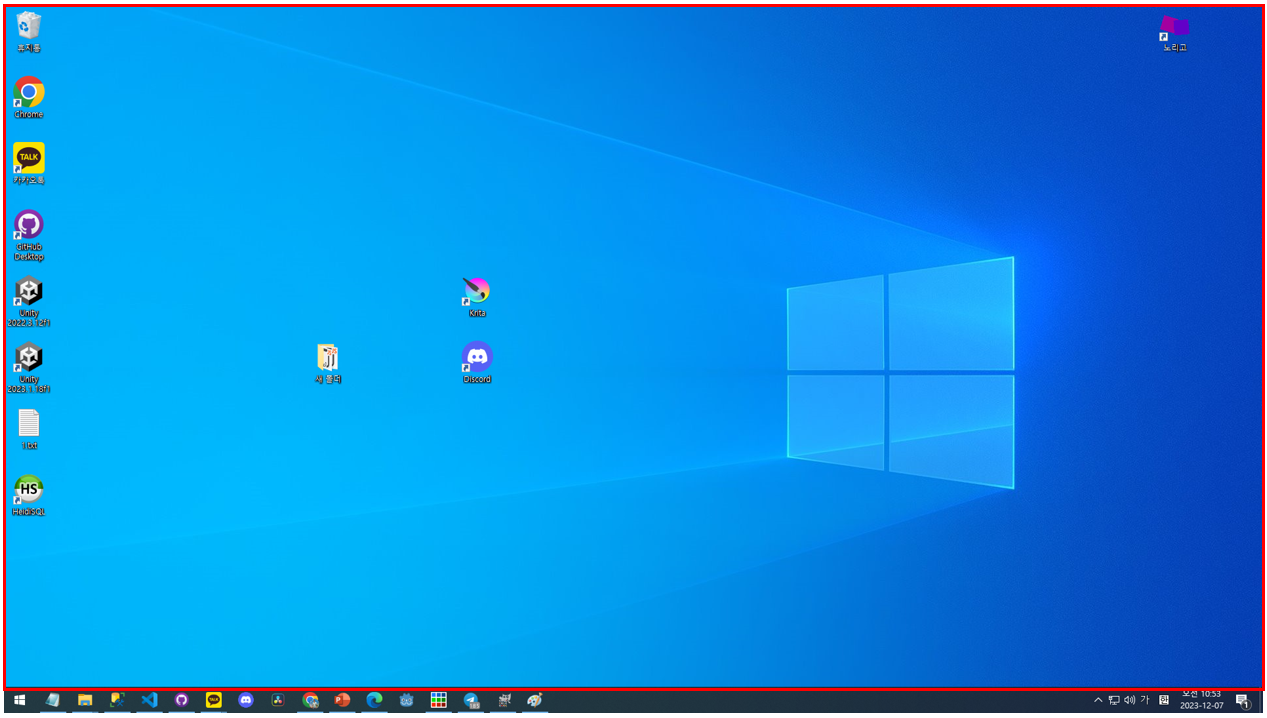Select the KakaoTalk desktop shortcut

pos(29,163)
